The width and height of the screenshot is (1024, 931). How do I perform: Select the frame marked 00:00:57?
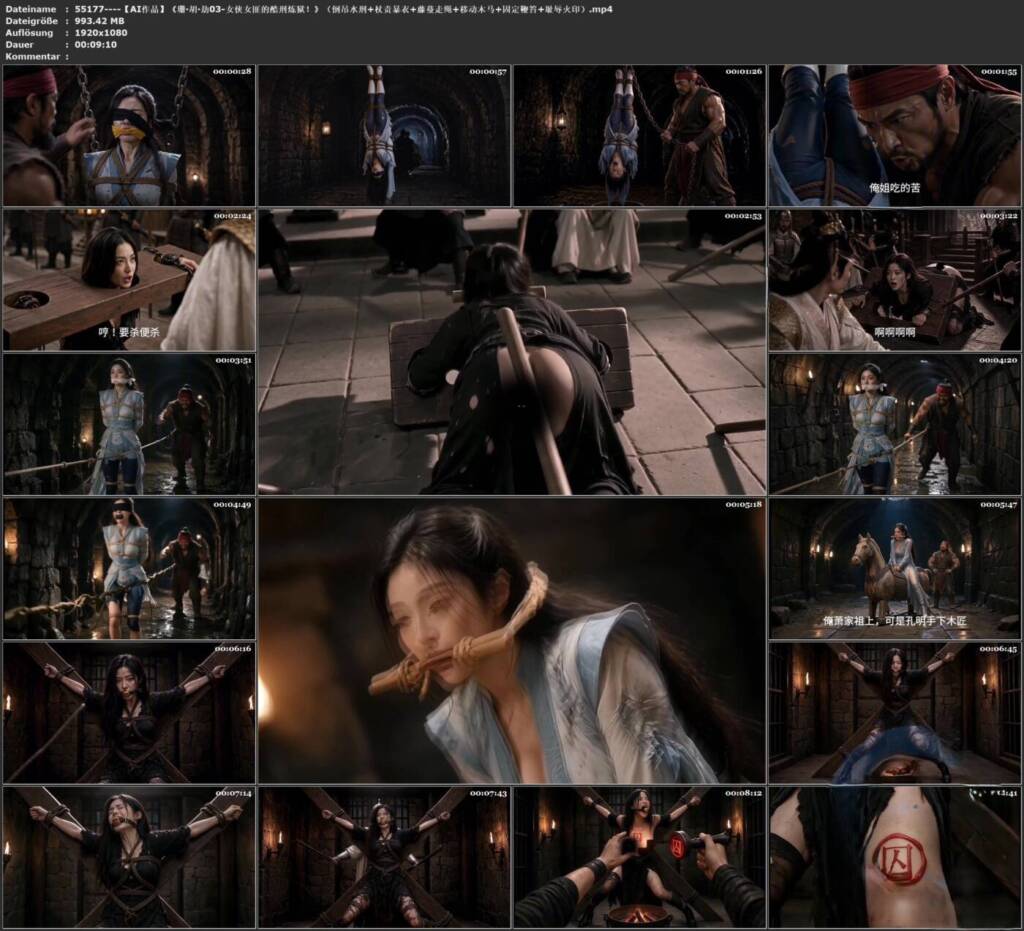coord(385,135)
